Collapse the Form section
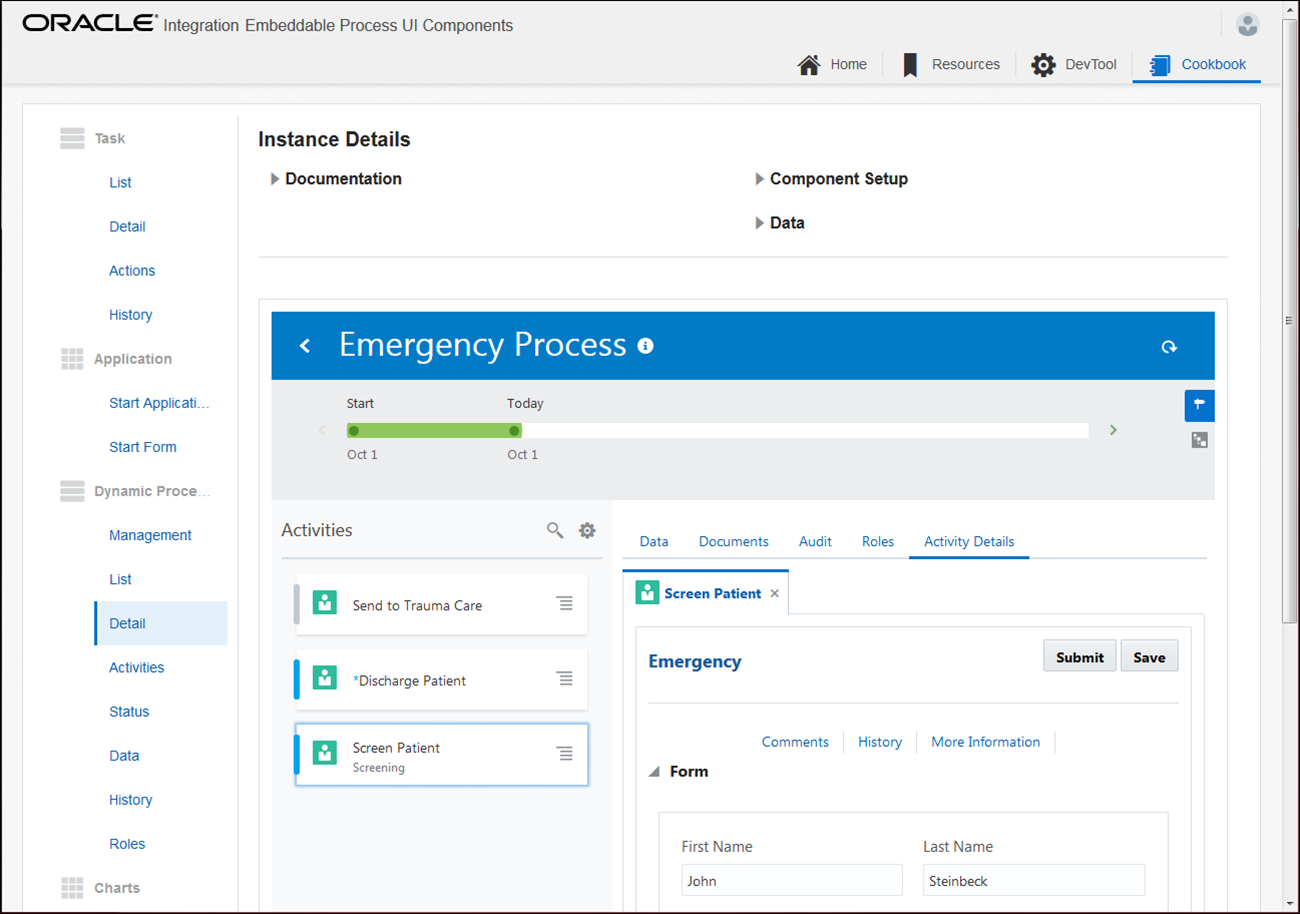Viewport: 1300px width, 914px height. (x=654, y=772)
